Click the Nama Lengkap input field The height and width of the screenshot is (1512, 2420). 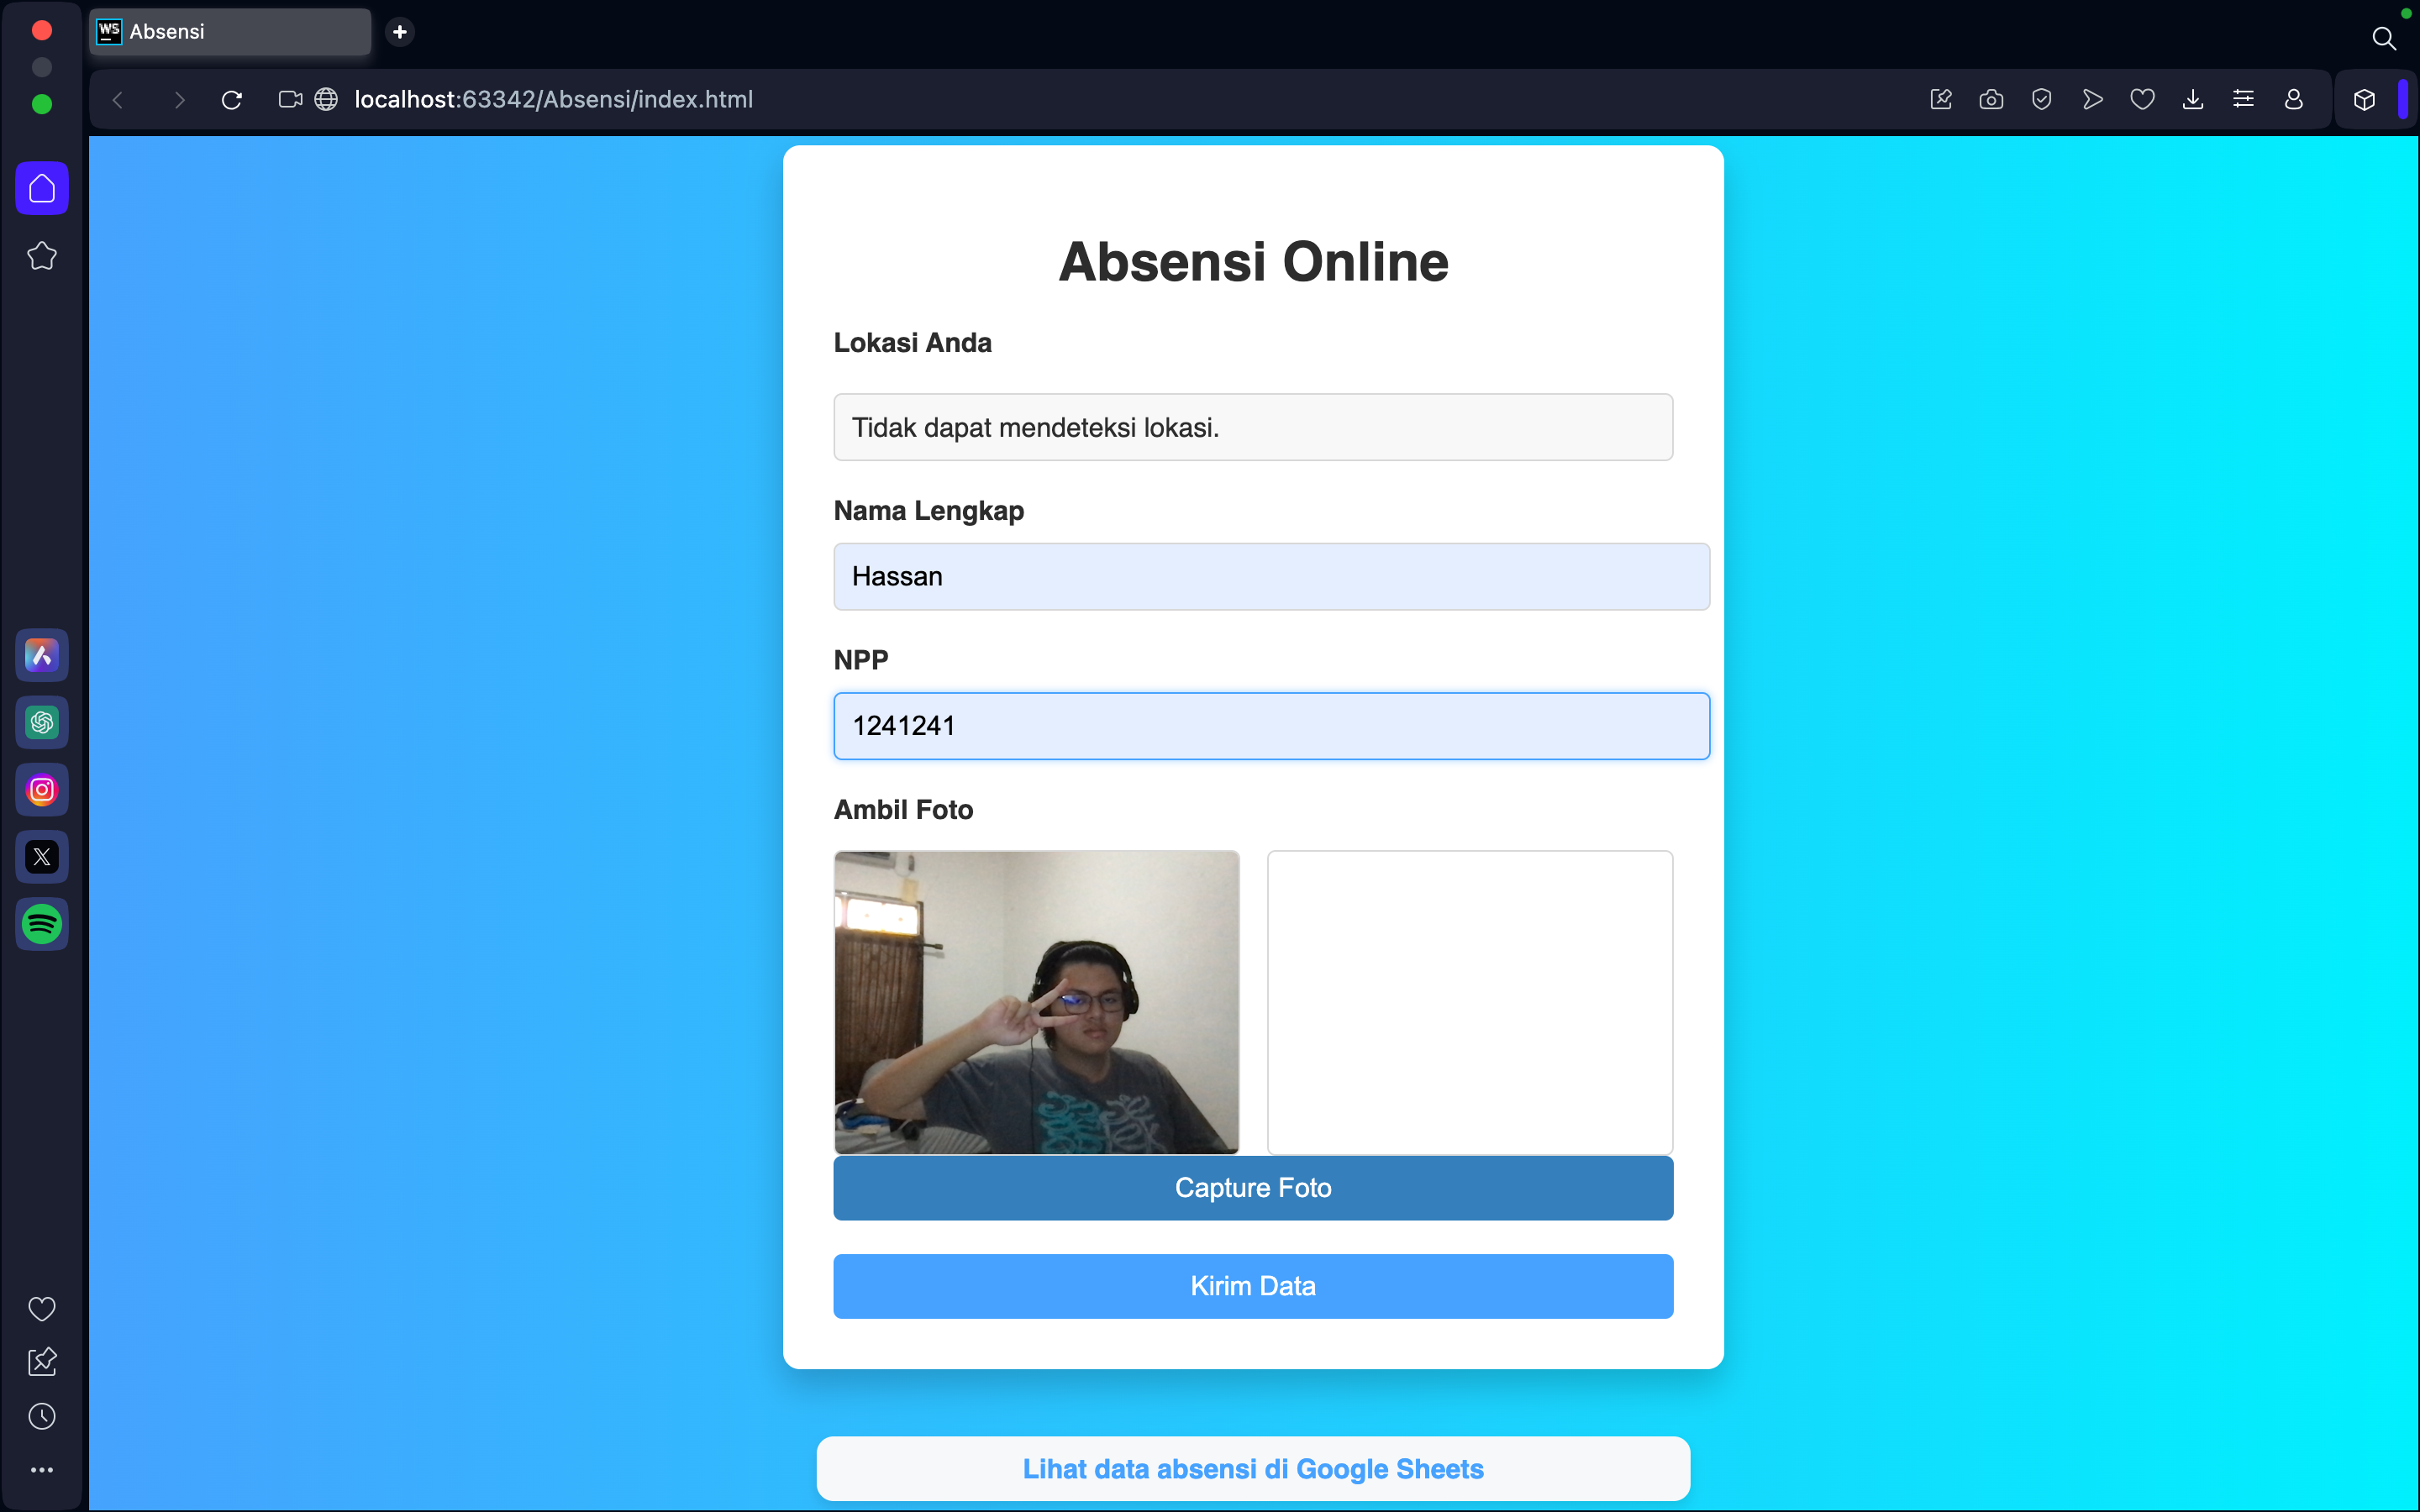click(1271, 577)
